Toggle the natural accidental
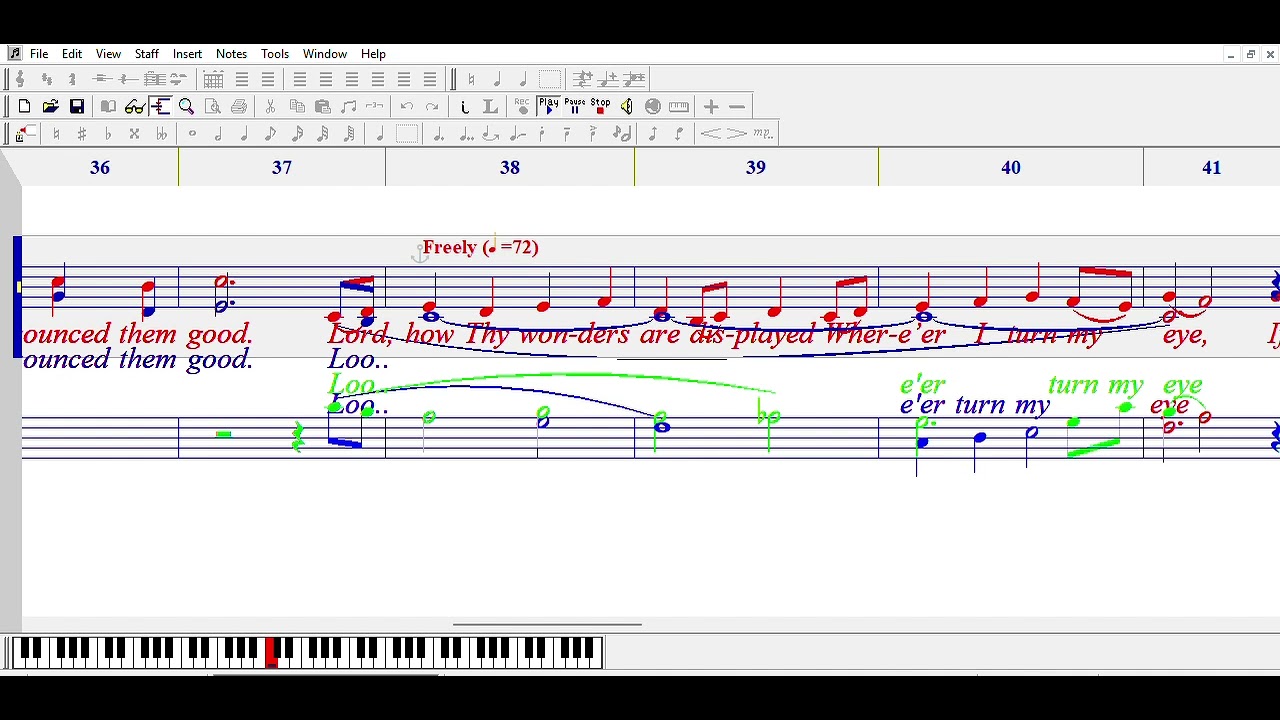This screenshot has width=1280, height=720. pos(56,134)
